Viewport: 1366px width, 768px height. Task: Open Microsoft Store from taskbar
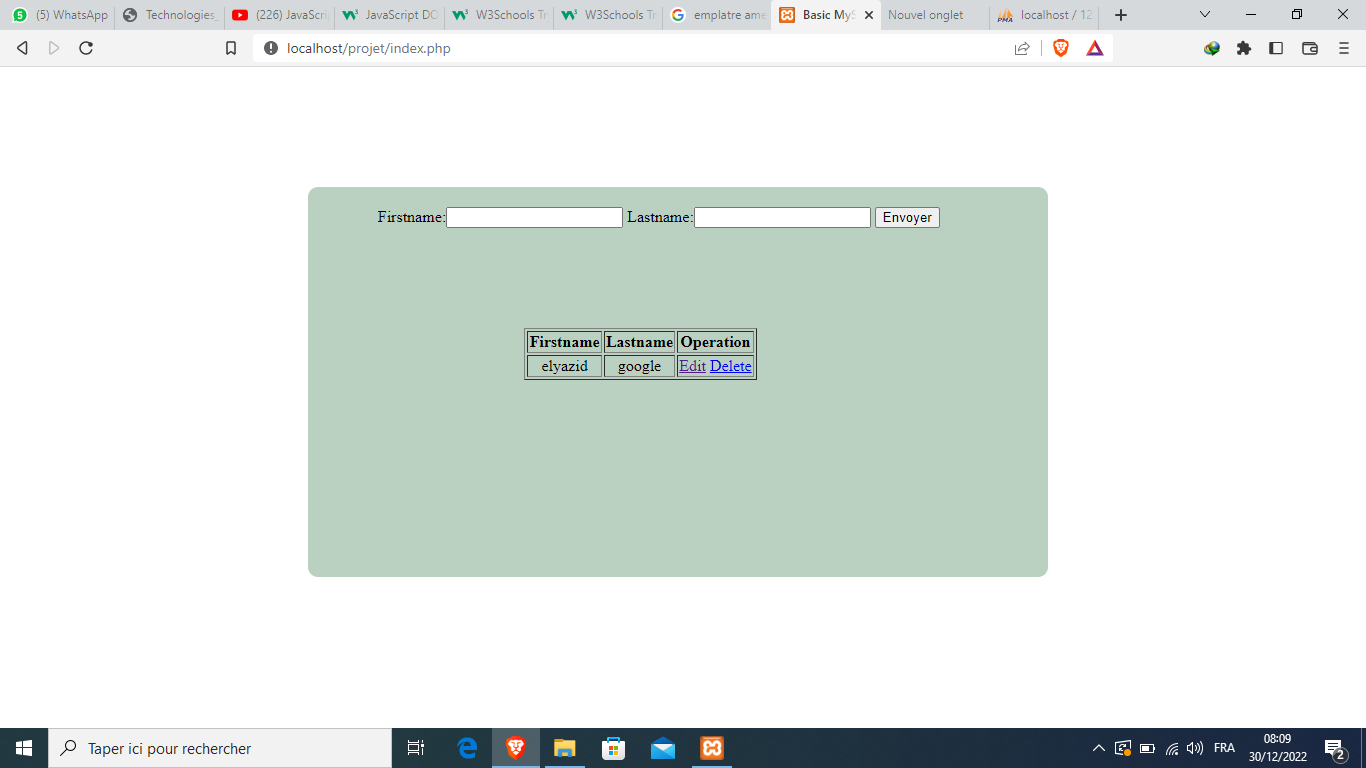pos(614,748)
